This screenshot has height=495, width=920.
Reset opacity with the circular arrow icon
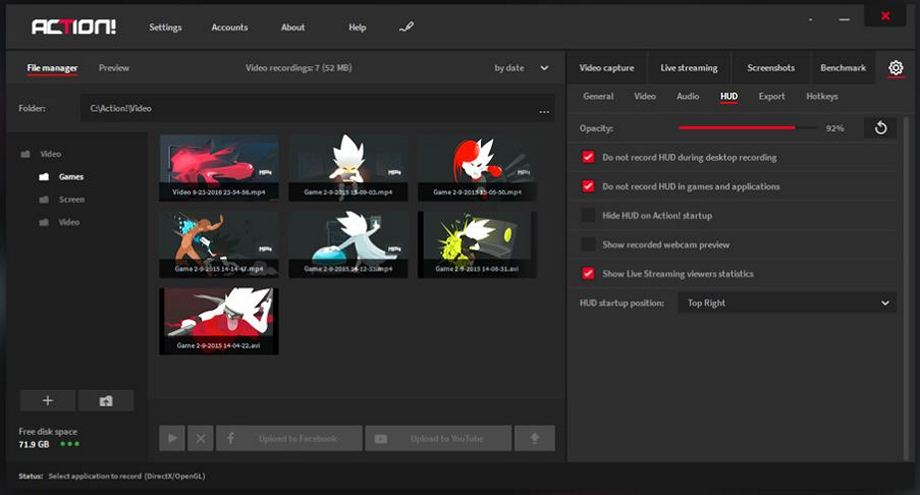pyautogui.click(x=880, y=128)
